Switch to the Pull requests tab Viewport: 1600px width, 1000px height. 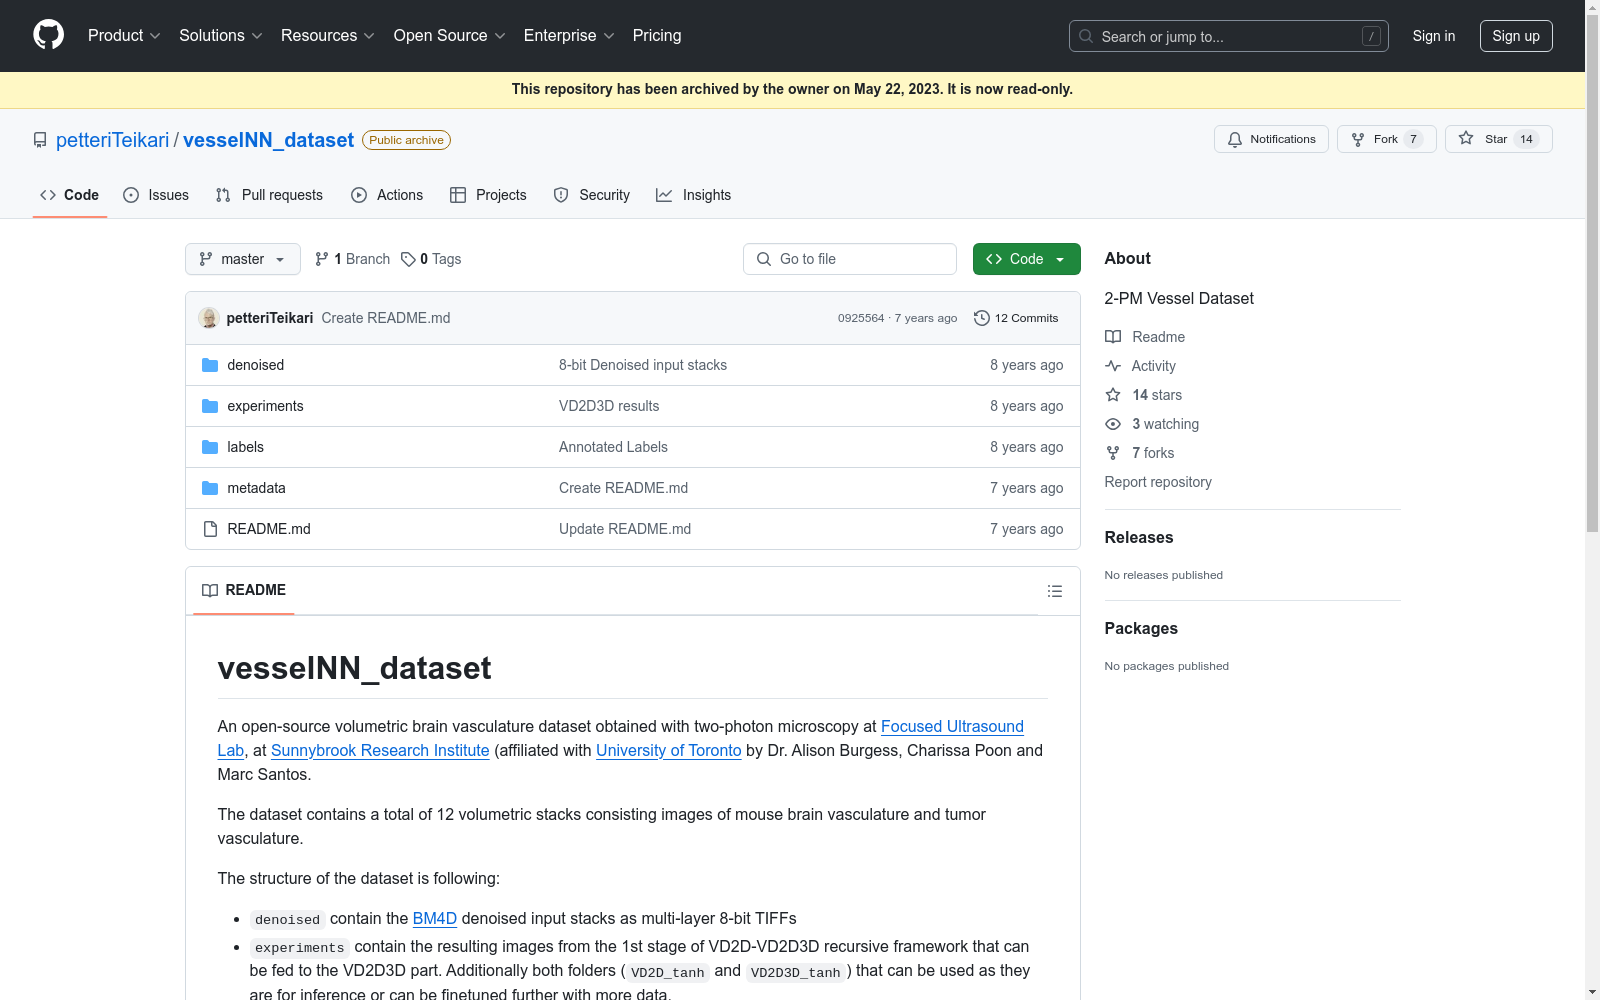click(x=269, y=195)
